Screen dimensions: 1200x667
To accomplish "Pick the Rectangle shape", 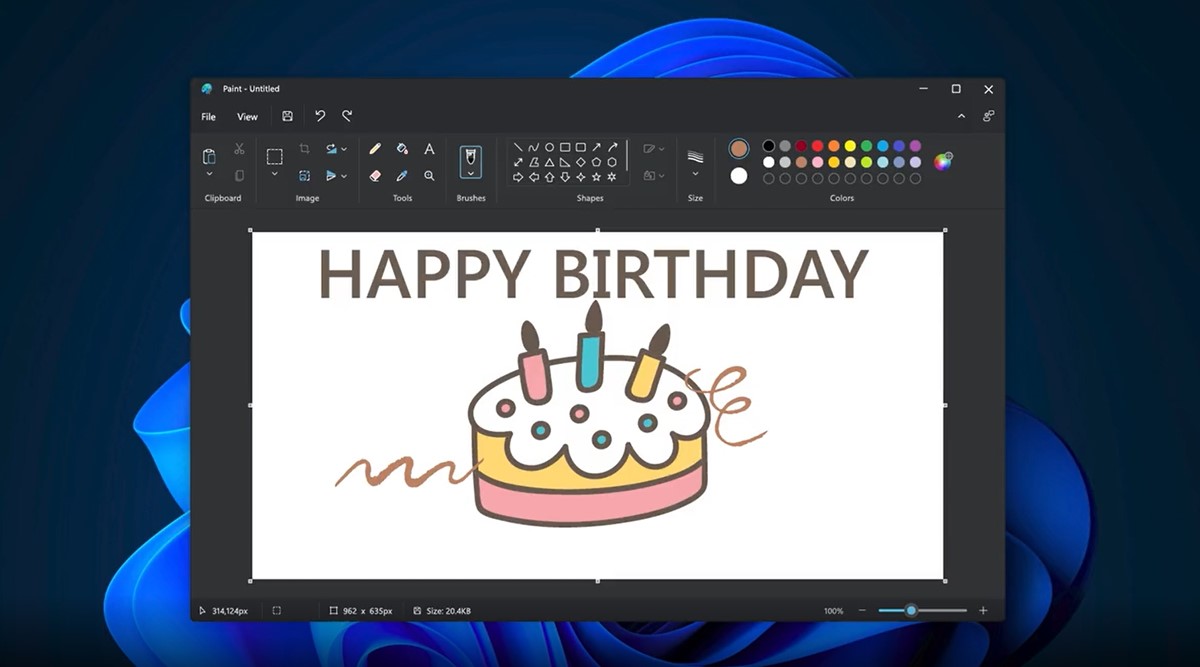I will point(565,147).
